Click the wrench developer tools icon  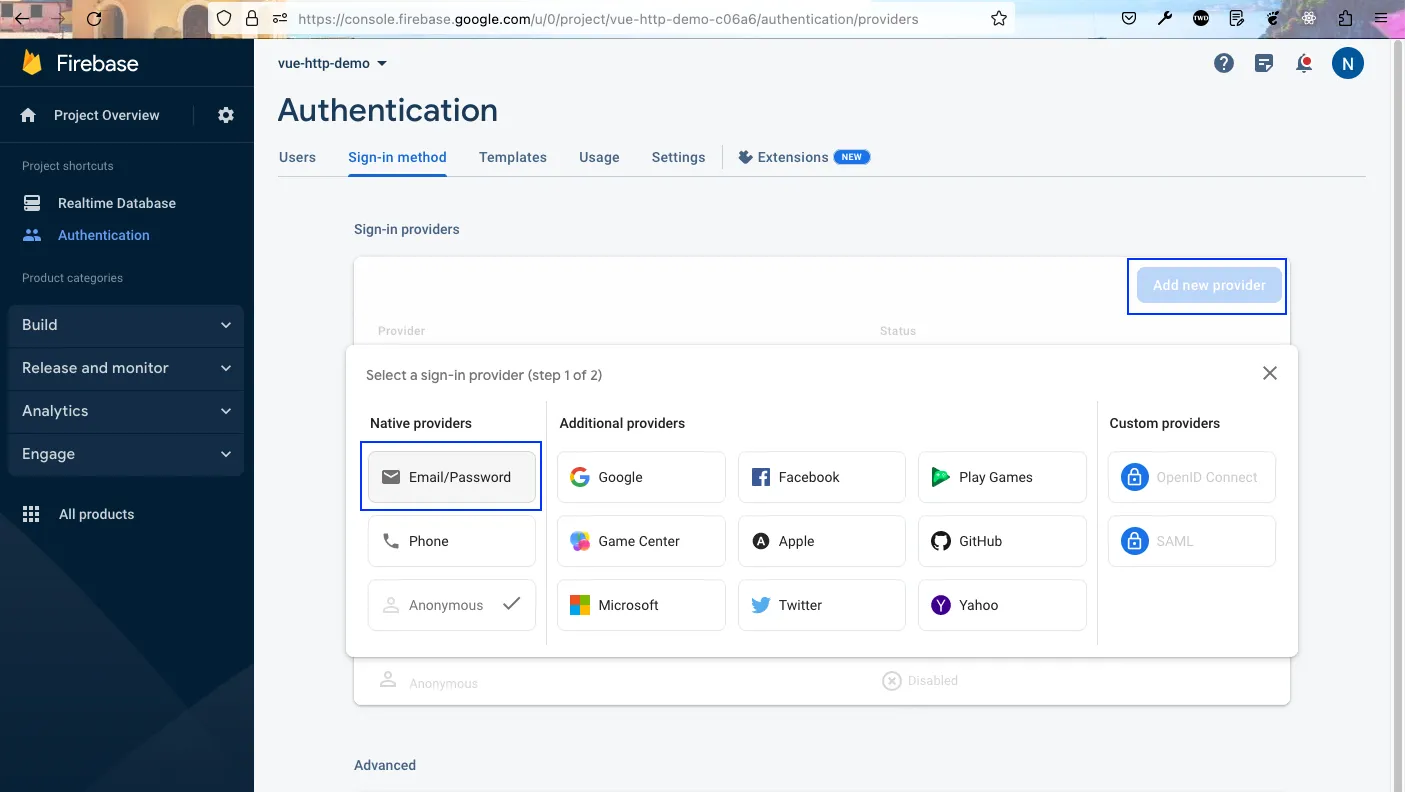coord(1164,18)
